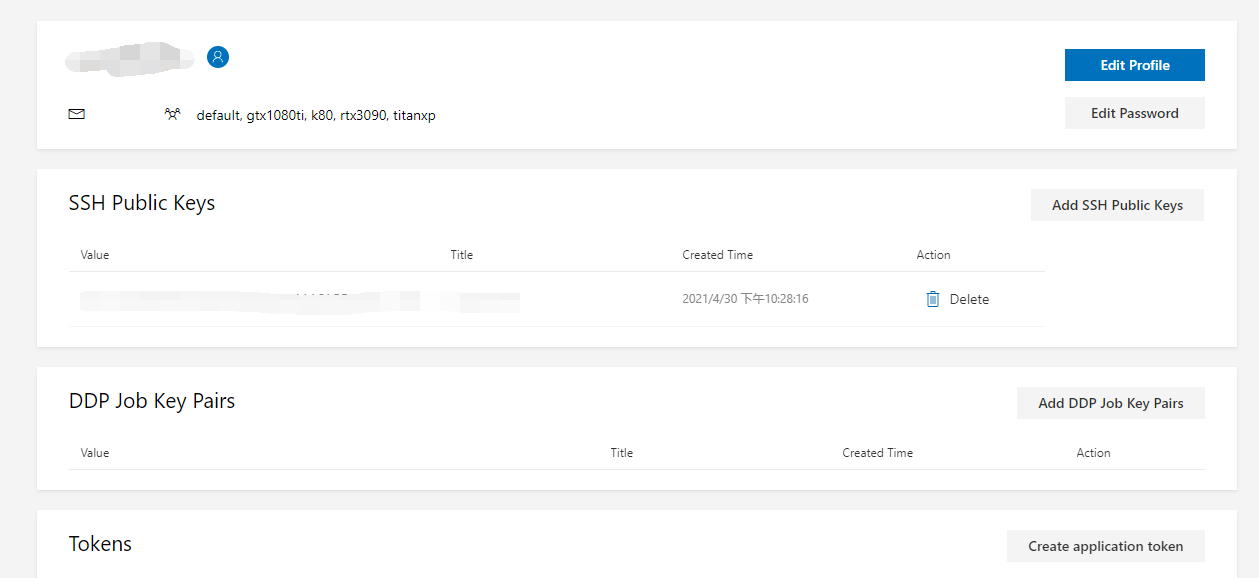Add SSH Public Keys
The width and height of the screenshot is (1259, 578).
point(1117,205)
